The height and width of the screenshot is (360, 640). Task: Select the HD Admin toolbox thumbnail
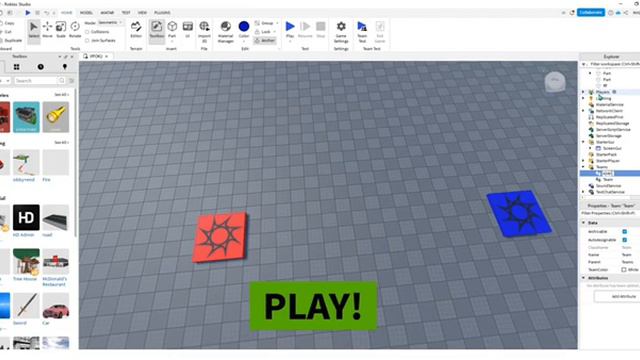[26, 218]
